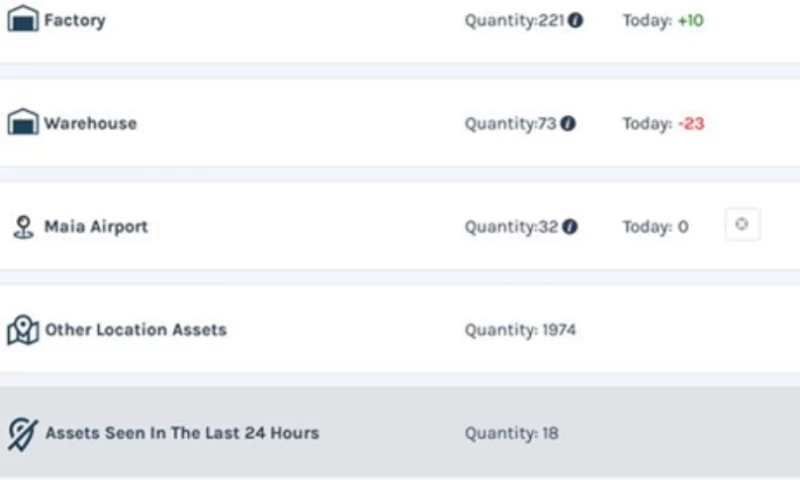
Task: Click the Maia Airport Today: 0 value
Action: (655, 227)
